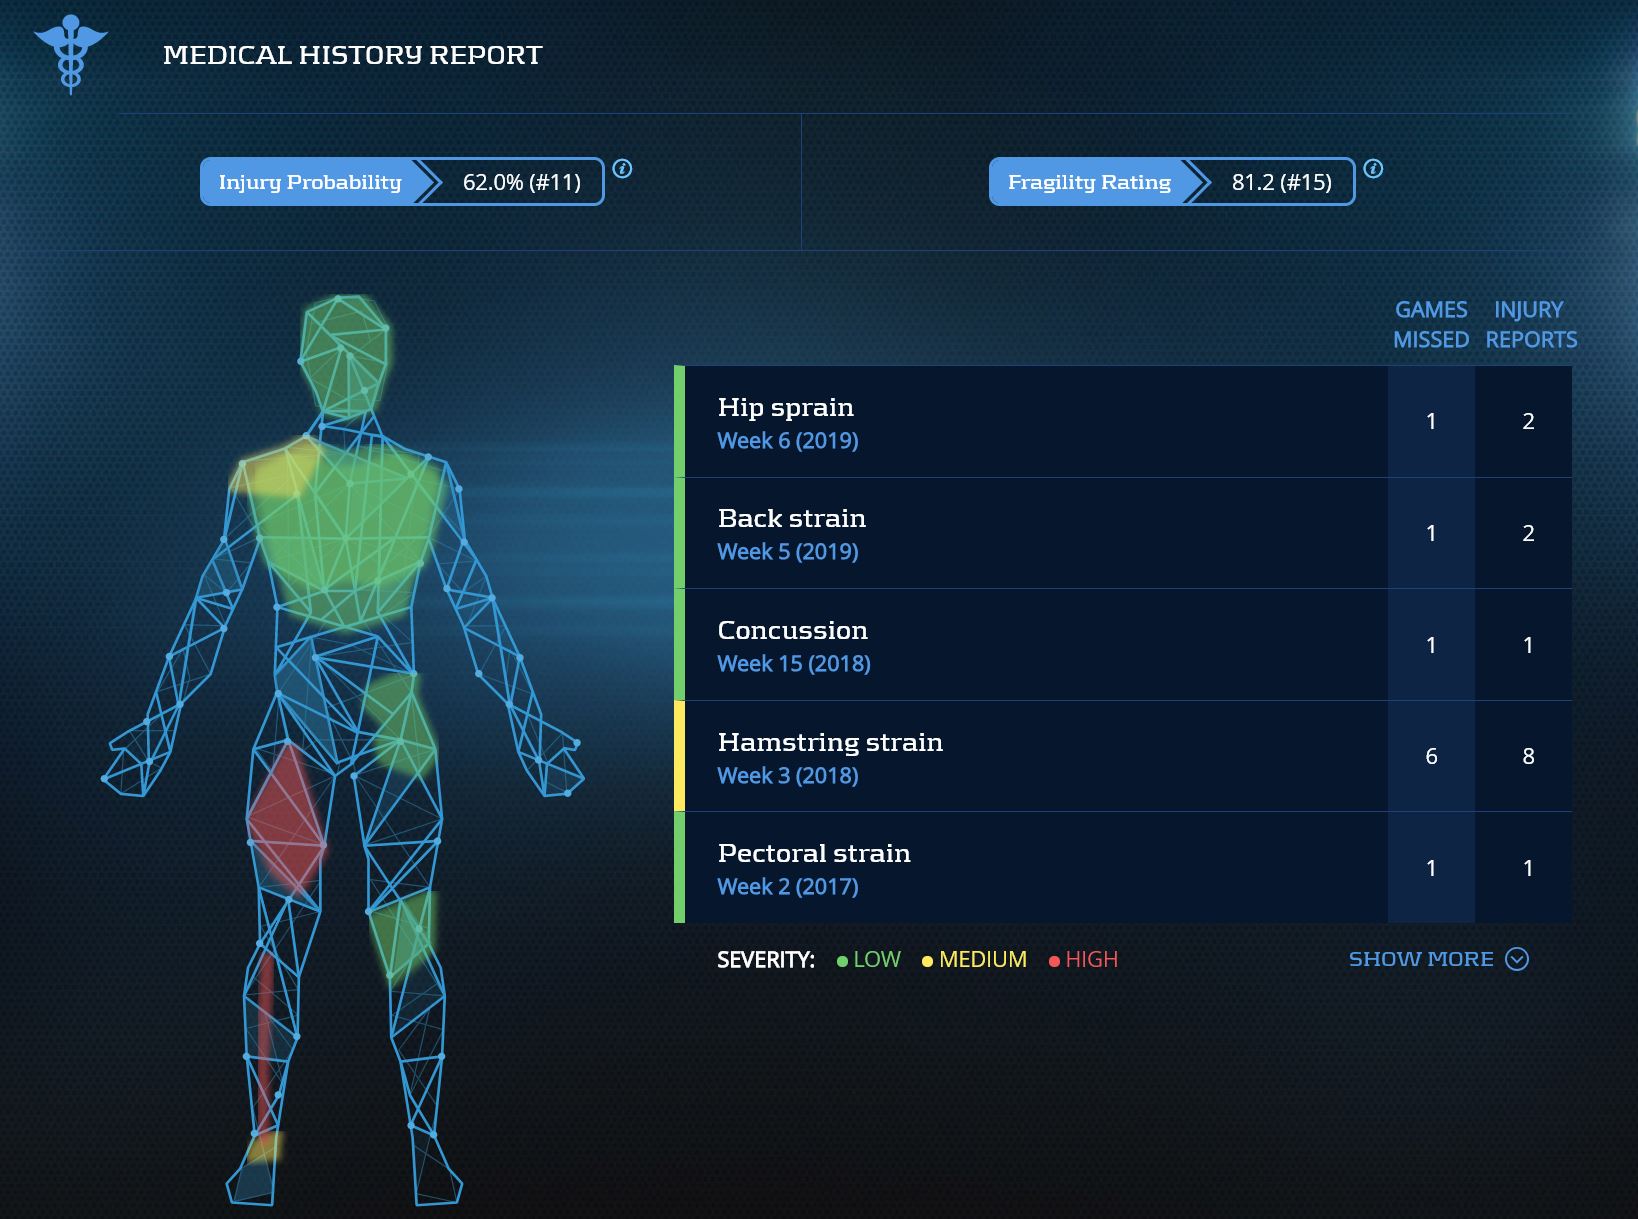Expand the list with Show More

point(1421,959)
